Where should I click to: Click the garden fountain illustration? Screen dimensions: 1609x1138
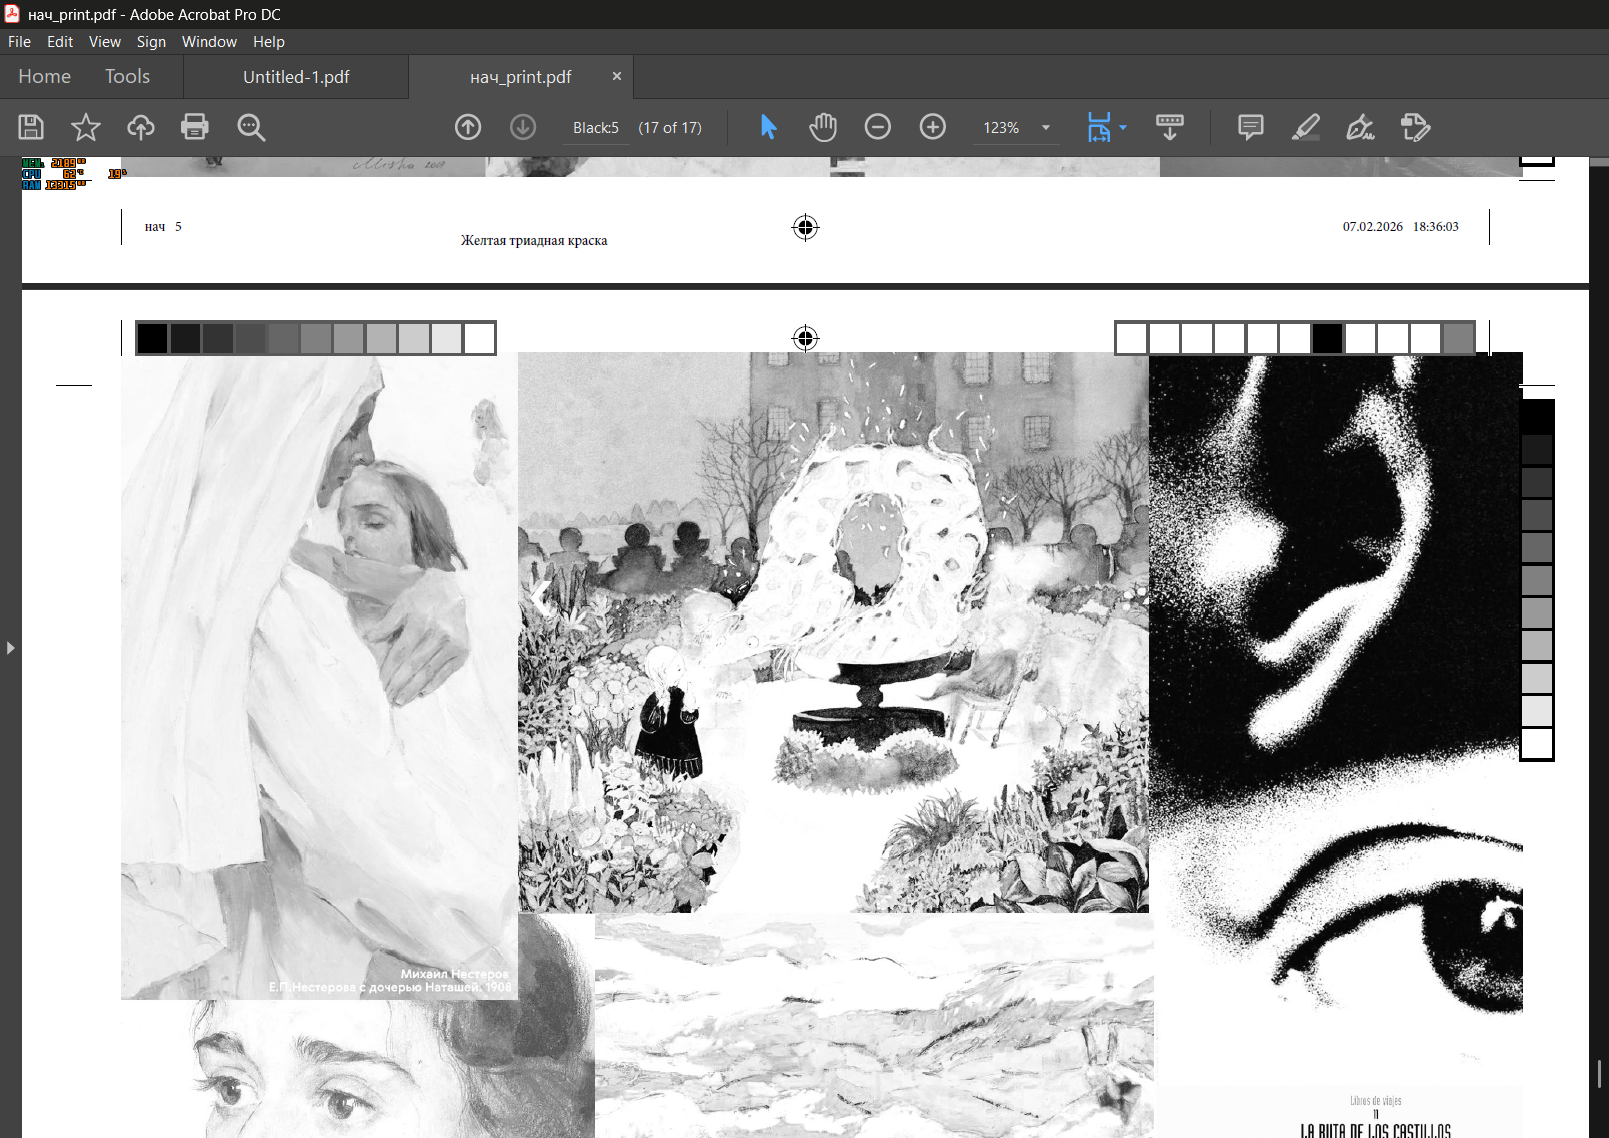[833, 632]
